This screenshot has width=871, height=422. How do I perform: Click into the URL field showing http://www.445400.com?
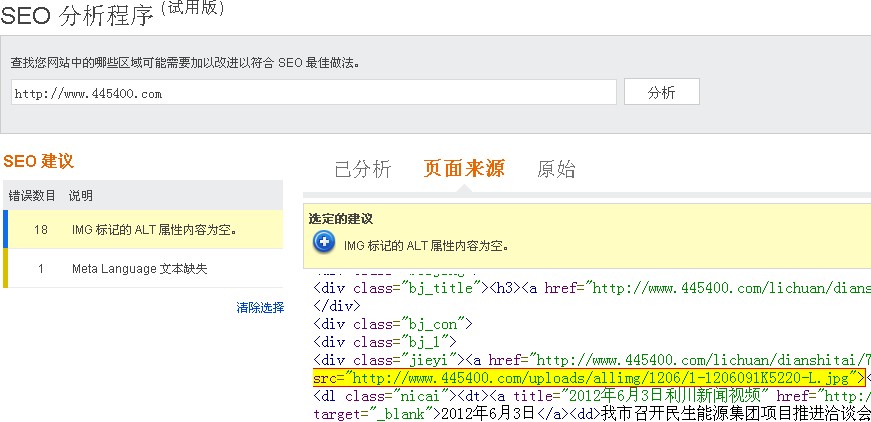pyautogui.click(x=313, y=93)
